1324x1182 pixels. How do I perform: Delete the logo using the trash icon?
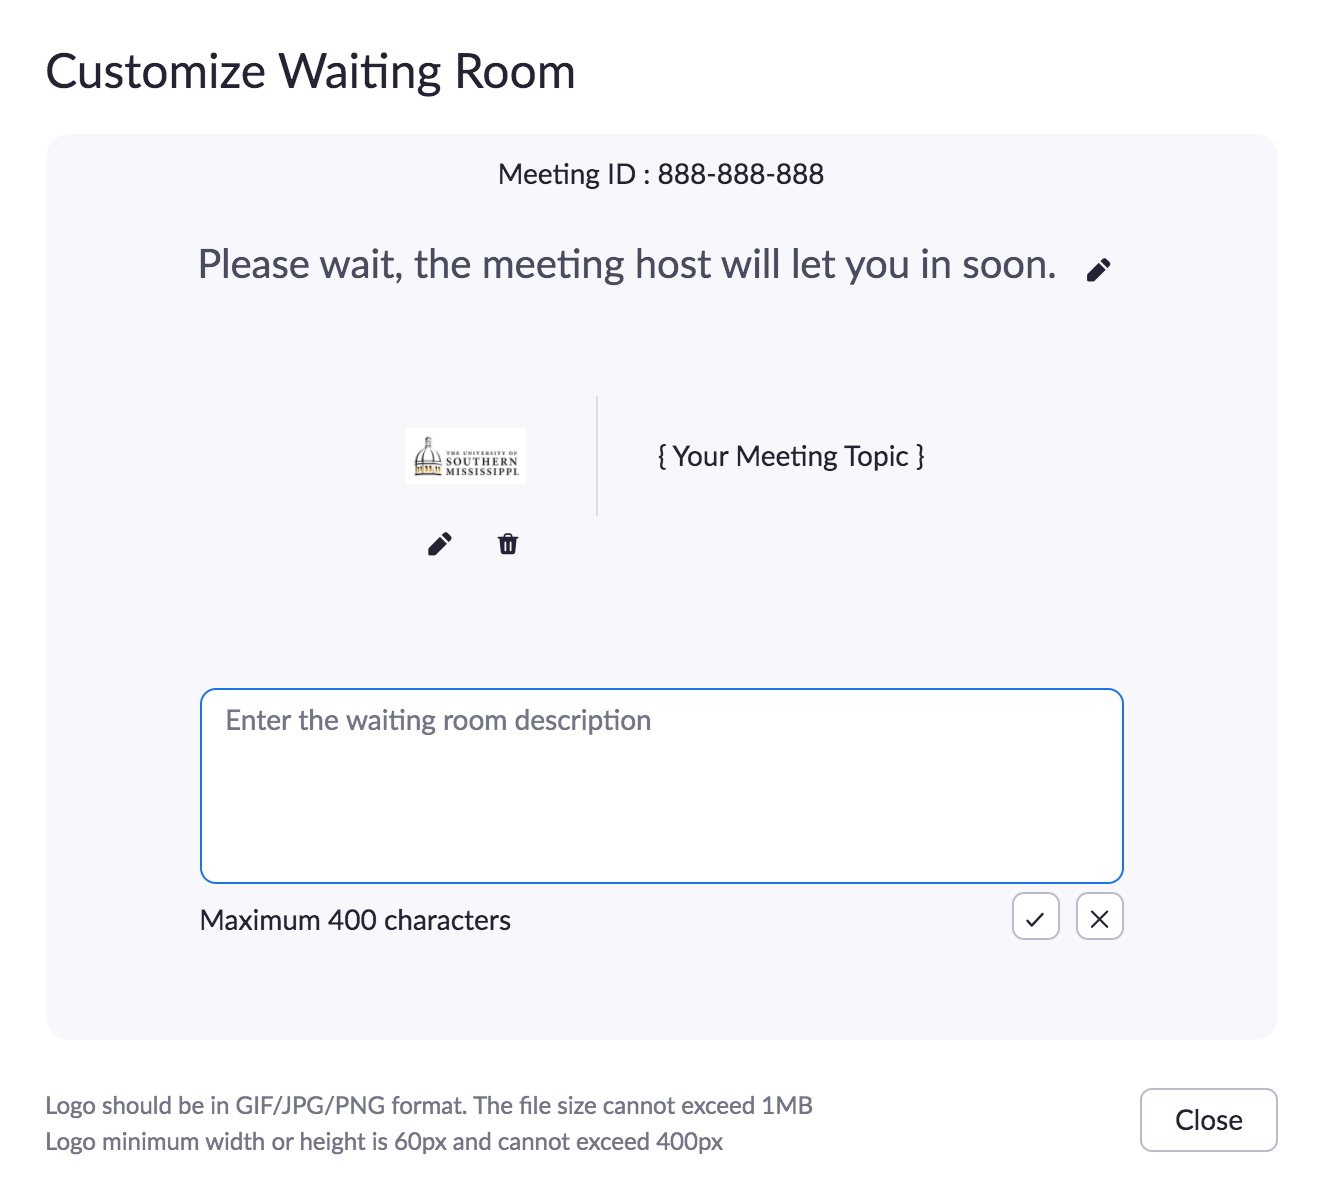[508, 544]
